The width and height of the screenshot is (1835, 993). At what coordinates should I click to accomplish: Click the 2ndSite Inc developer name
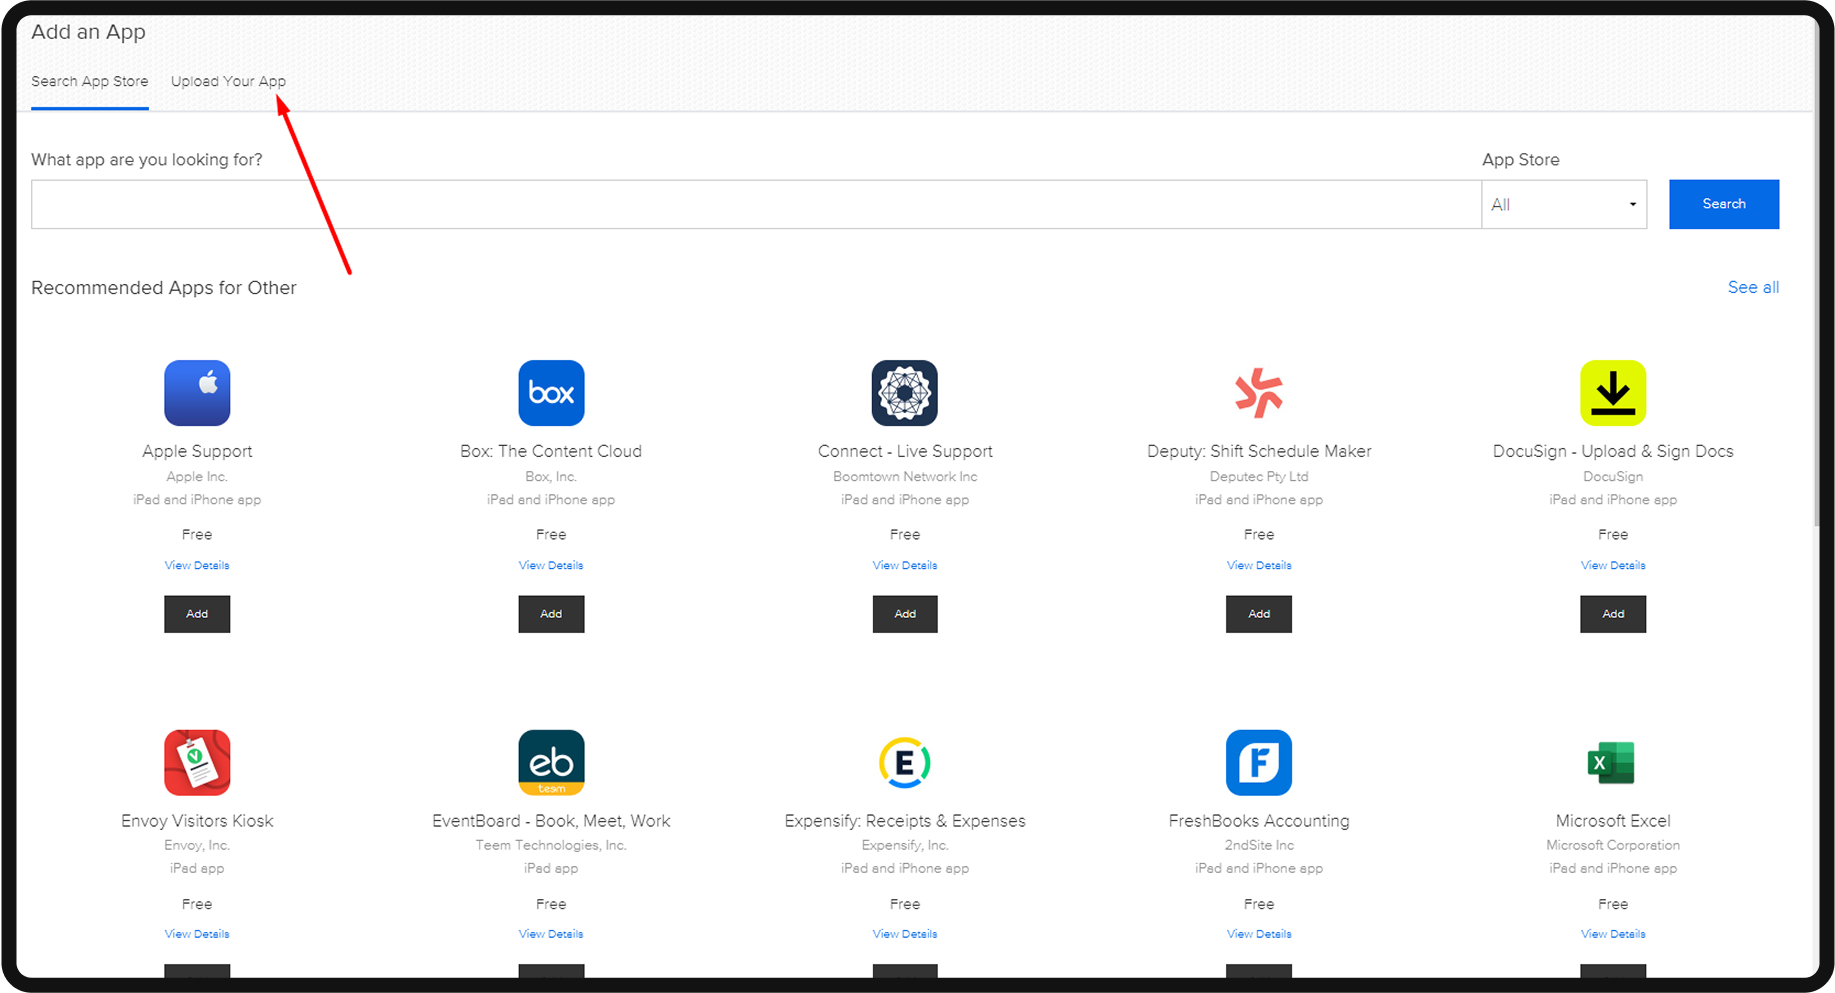1259,846
